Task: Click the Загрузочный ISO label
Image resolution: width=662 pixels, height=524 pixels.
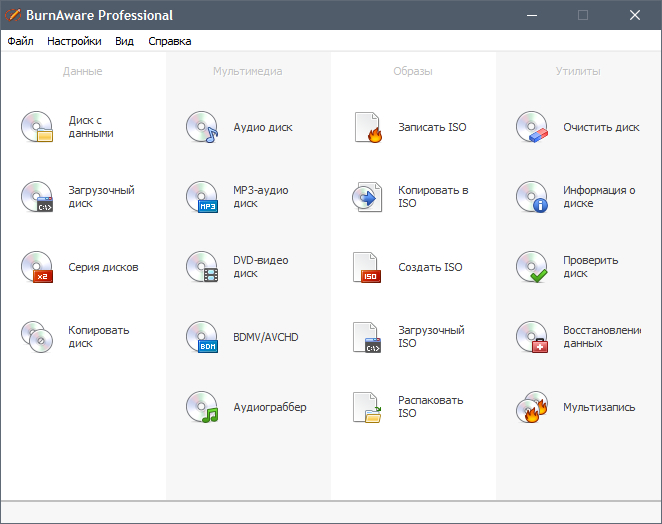Action: [x=431, y=337]
